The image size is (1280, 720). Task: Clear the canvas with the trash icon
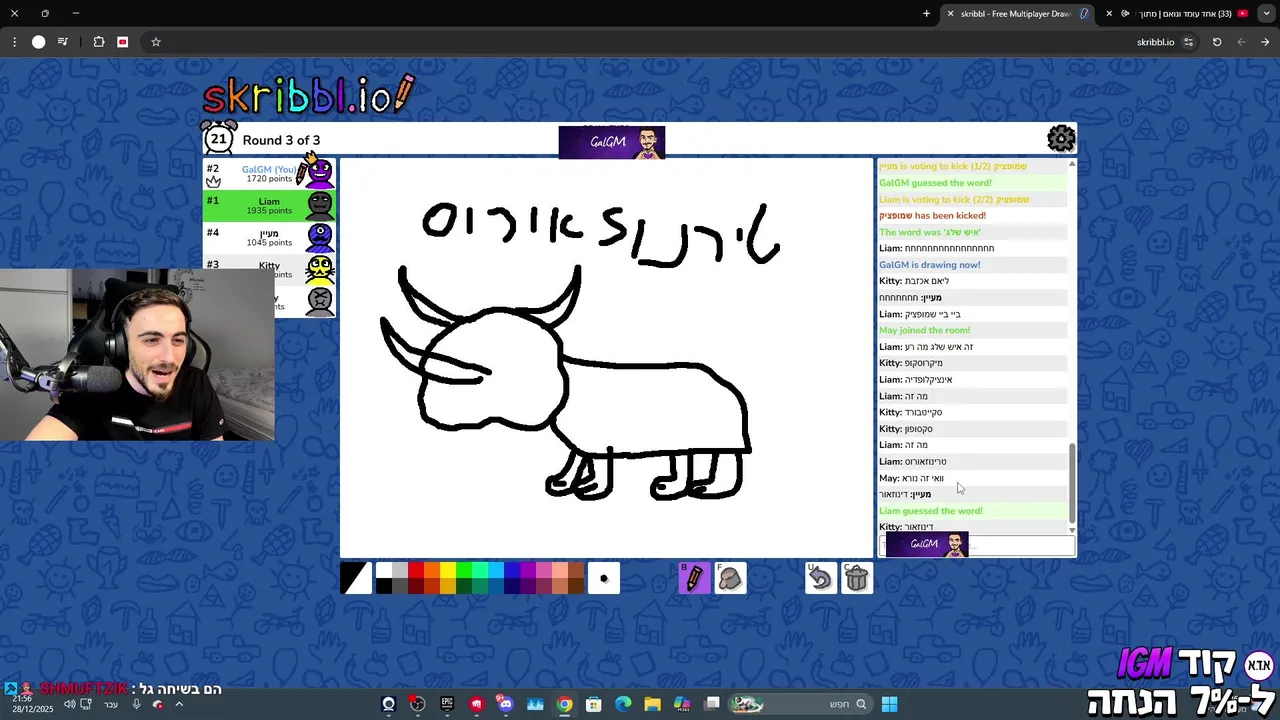[x=857, y=578]
